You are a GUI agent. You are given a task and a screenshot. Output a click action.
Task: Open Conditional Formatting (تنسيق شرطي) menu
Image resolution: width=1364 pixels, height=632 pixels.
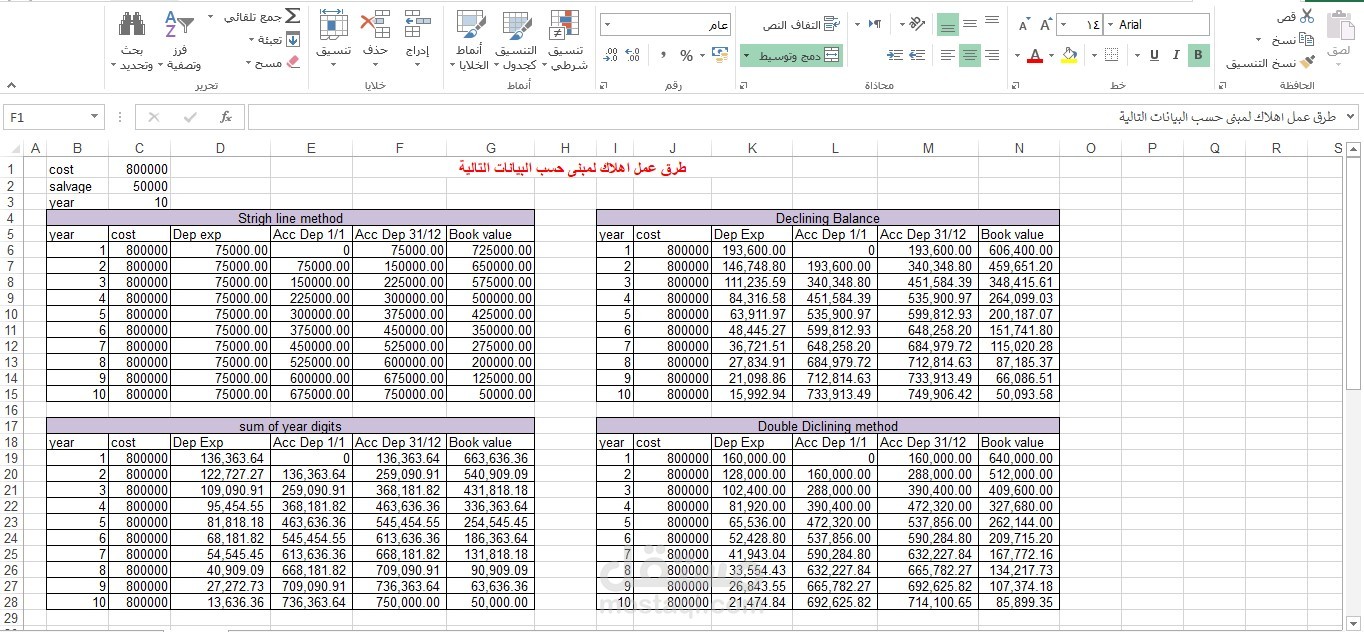(568, 40)
